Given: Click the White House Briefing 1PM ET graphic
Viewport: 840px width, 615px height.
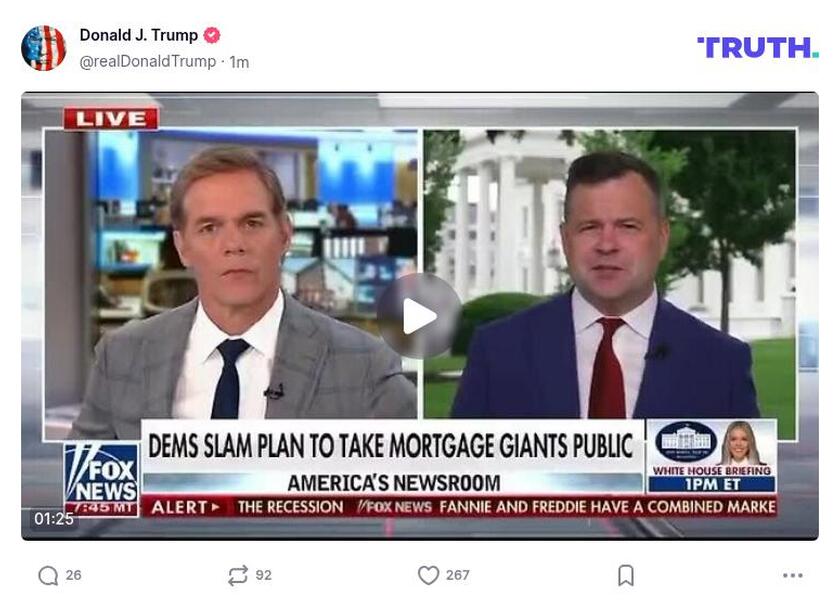Looking at the screenshot, I should tap(712, 456).
